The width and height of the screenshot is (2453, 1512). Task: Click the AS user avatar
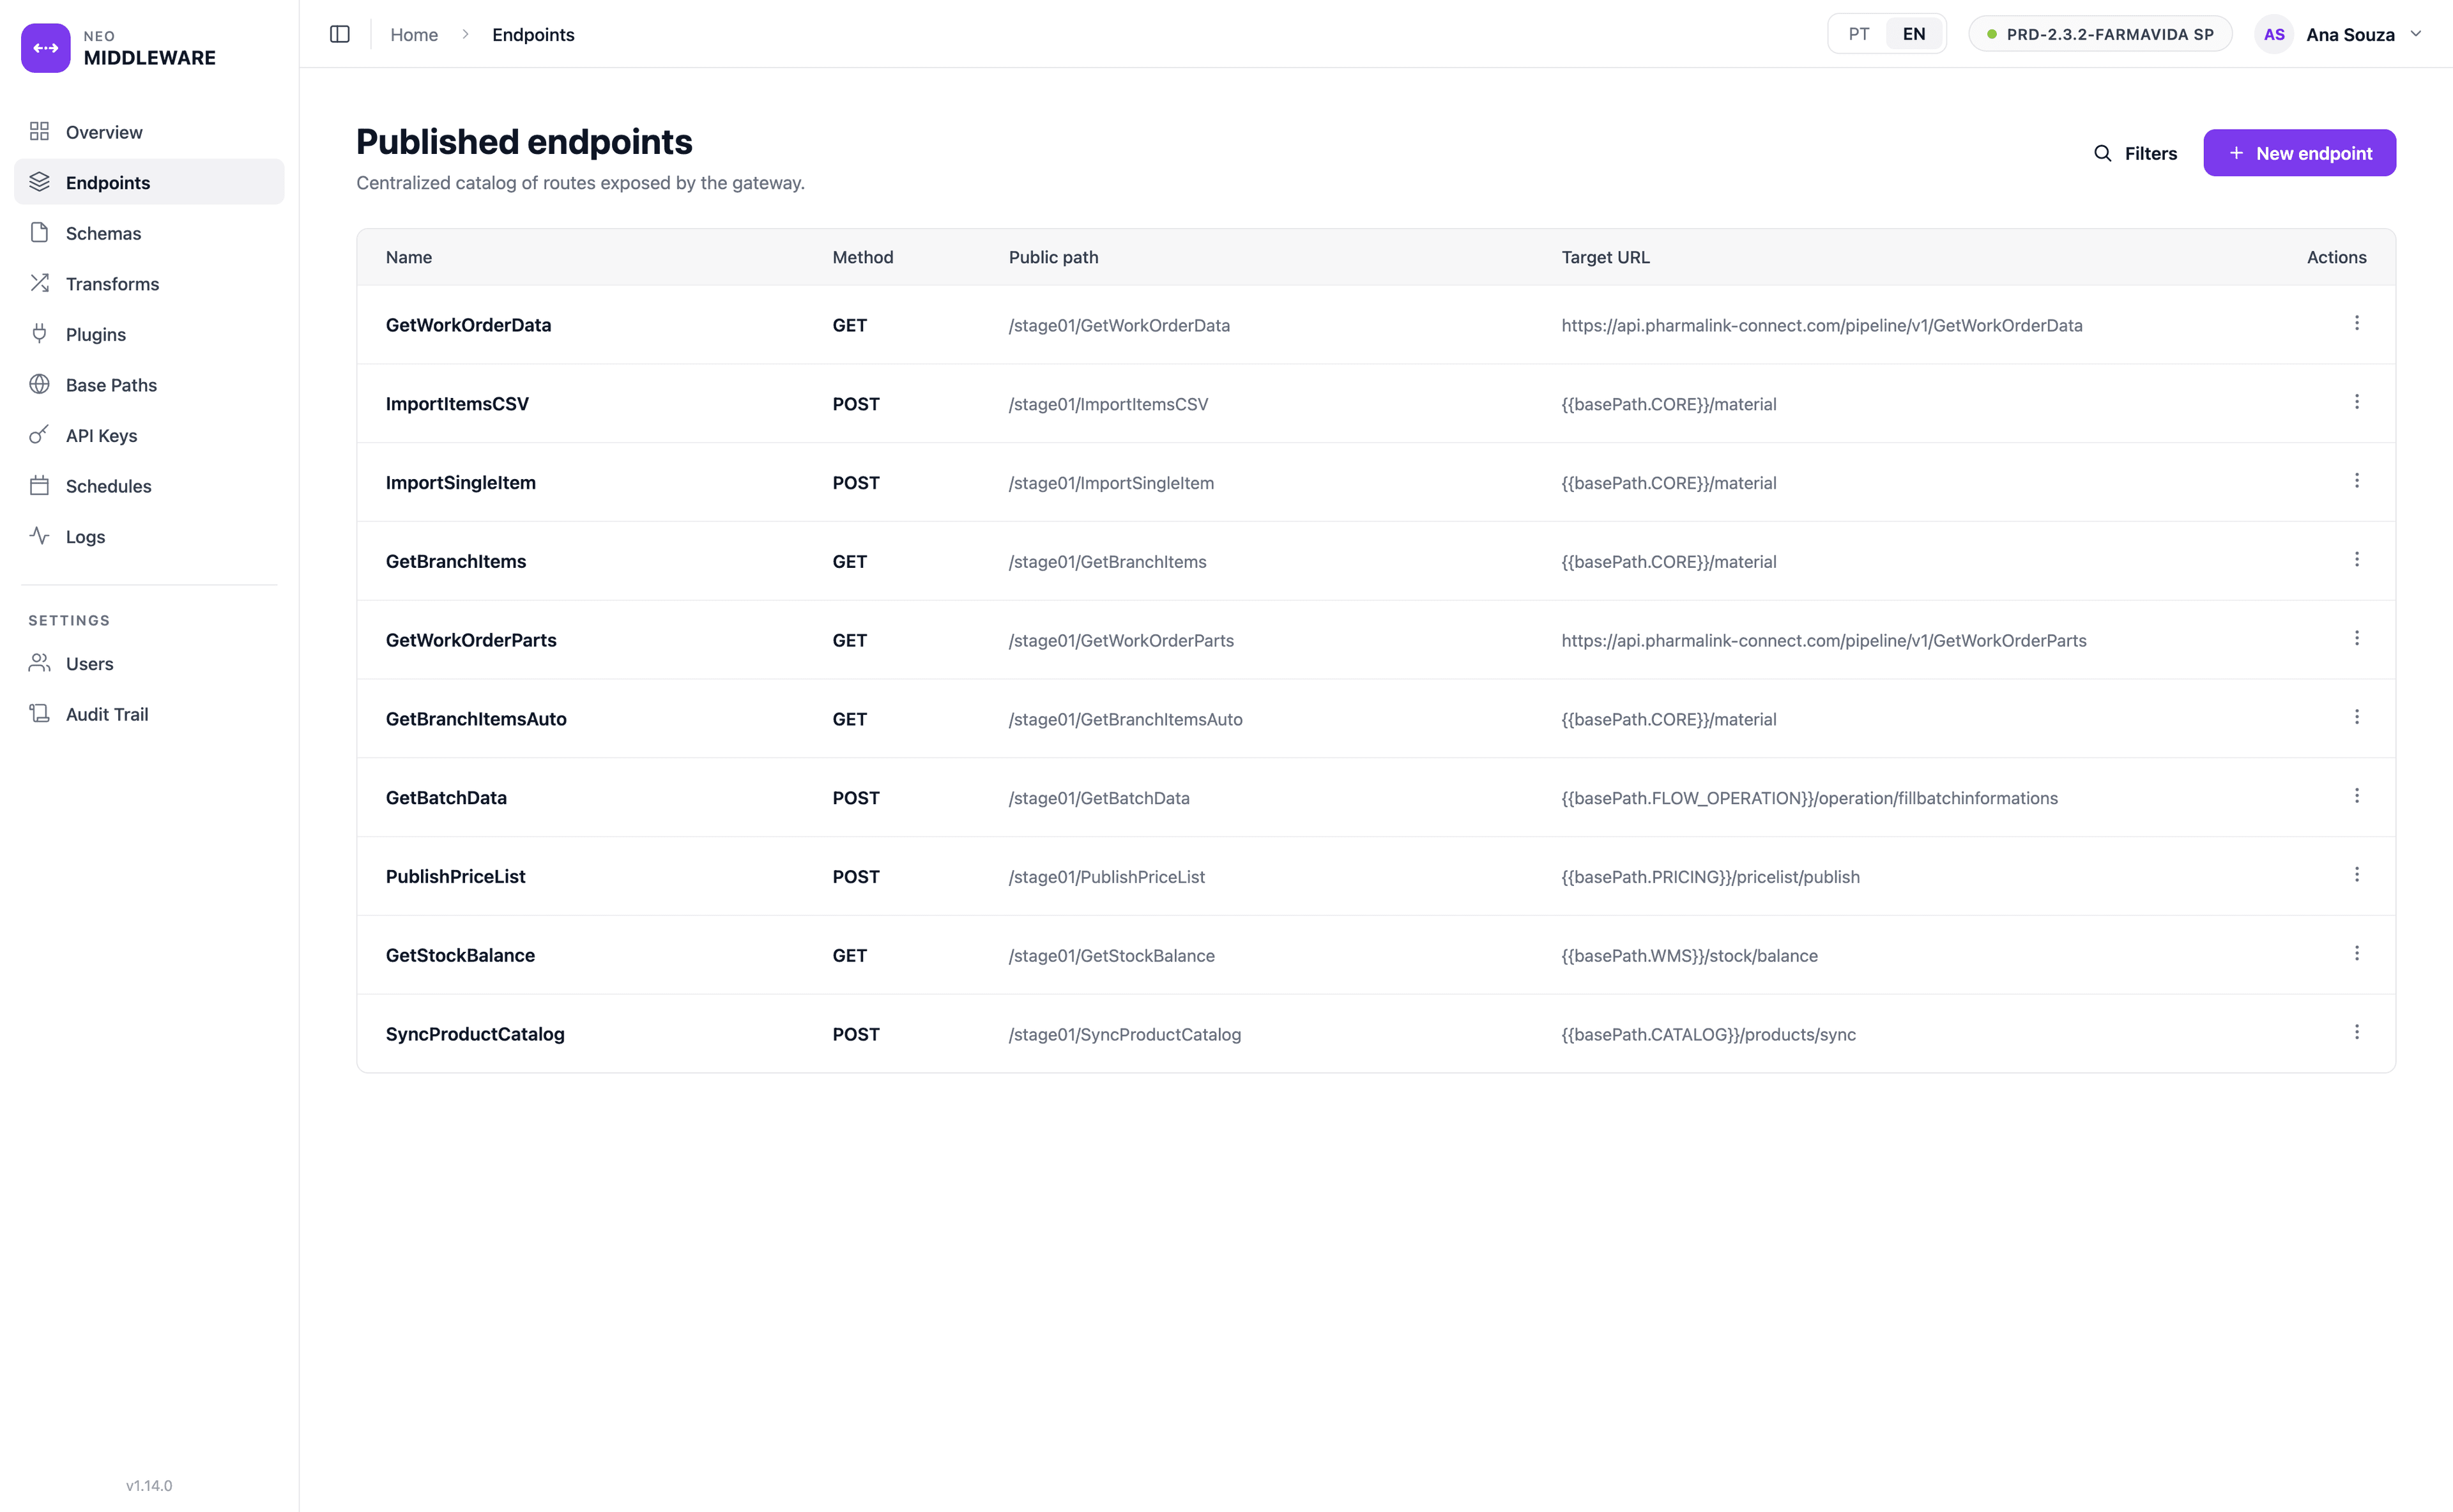(x=2274, y=34)
